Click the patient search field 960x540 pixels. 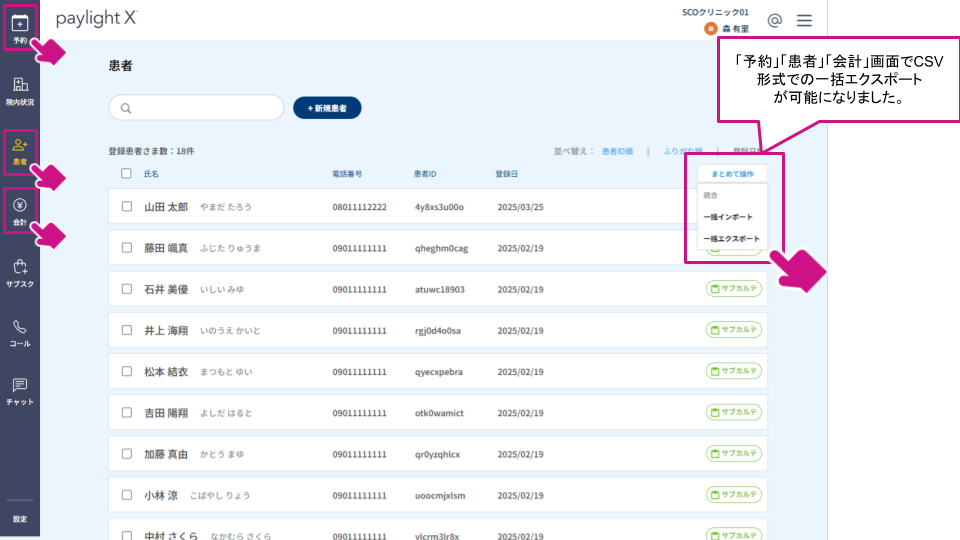click(196, 108)
